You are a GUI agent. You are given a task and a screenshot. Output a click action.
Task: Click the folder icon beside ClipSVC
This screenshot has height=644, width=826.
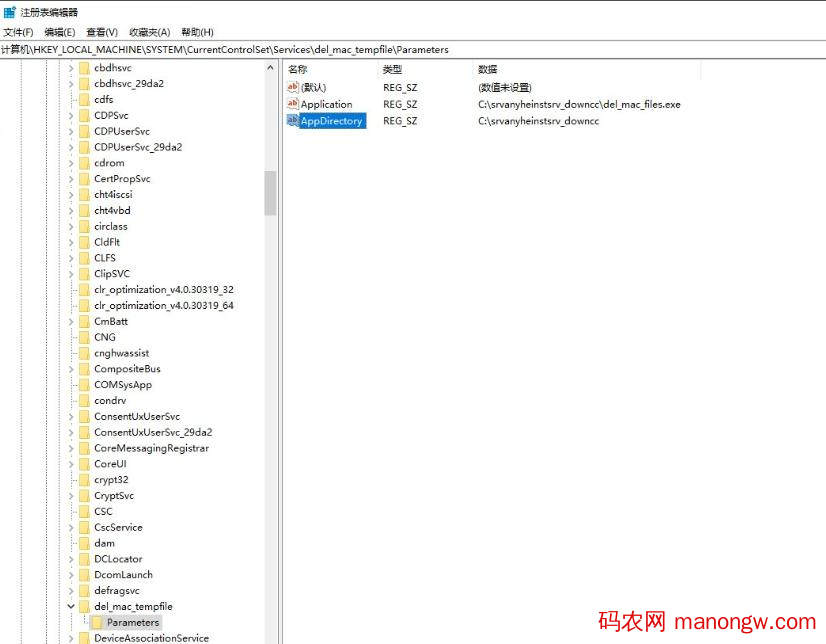pyautogui.click(x=84, y=273)
